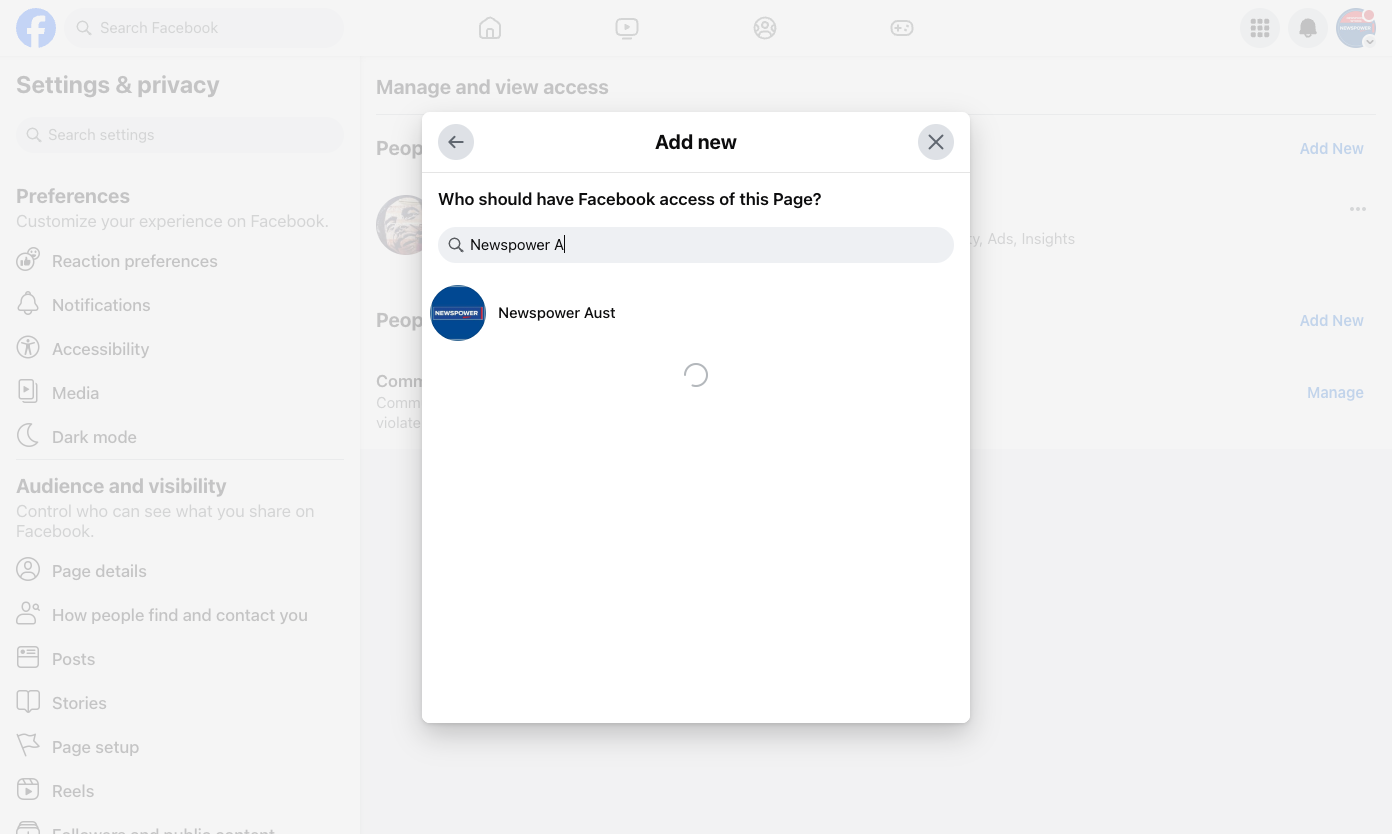The height and width of the screenshot is (834, 1392).
Task: Open the apps grid menu icon
Action: click(x=1260, y=28)
